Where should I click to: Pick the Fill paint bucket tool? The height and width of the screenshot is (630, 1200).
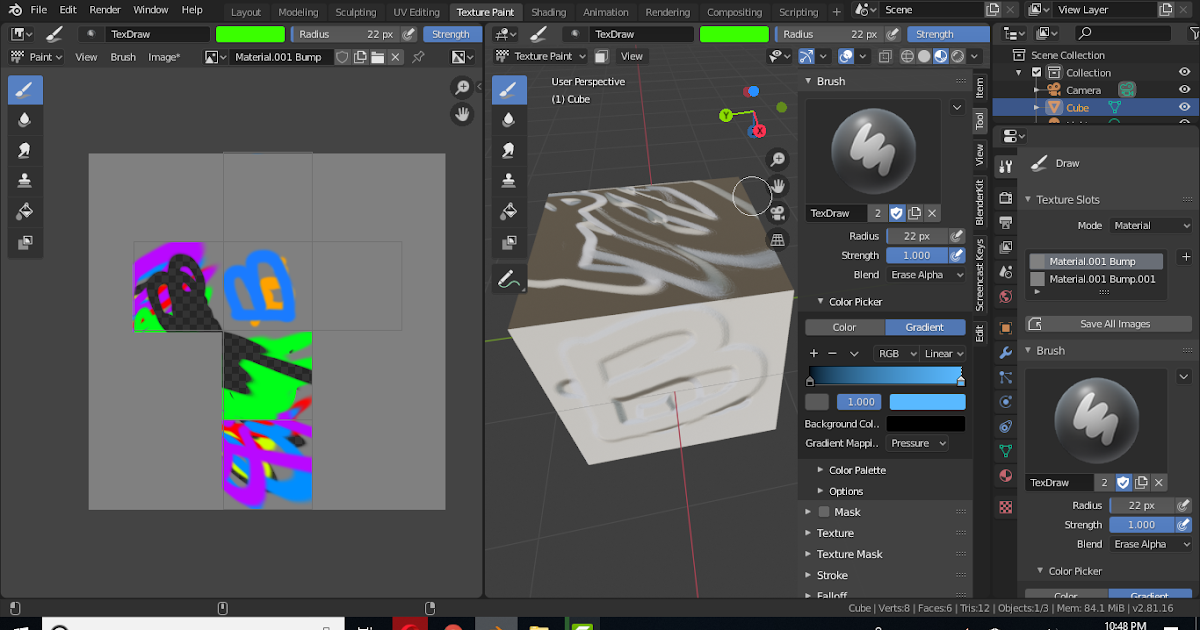[25, 211]
